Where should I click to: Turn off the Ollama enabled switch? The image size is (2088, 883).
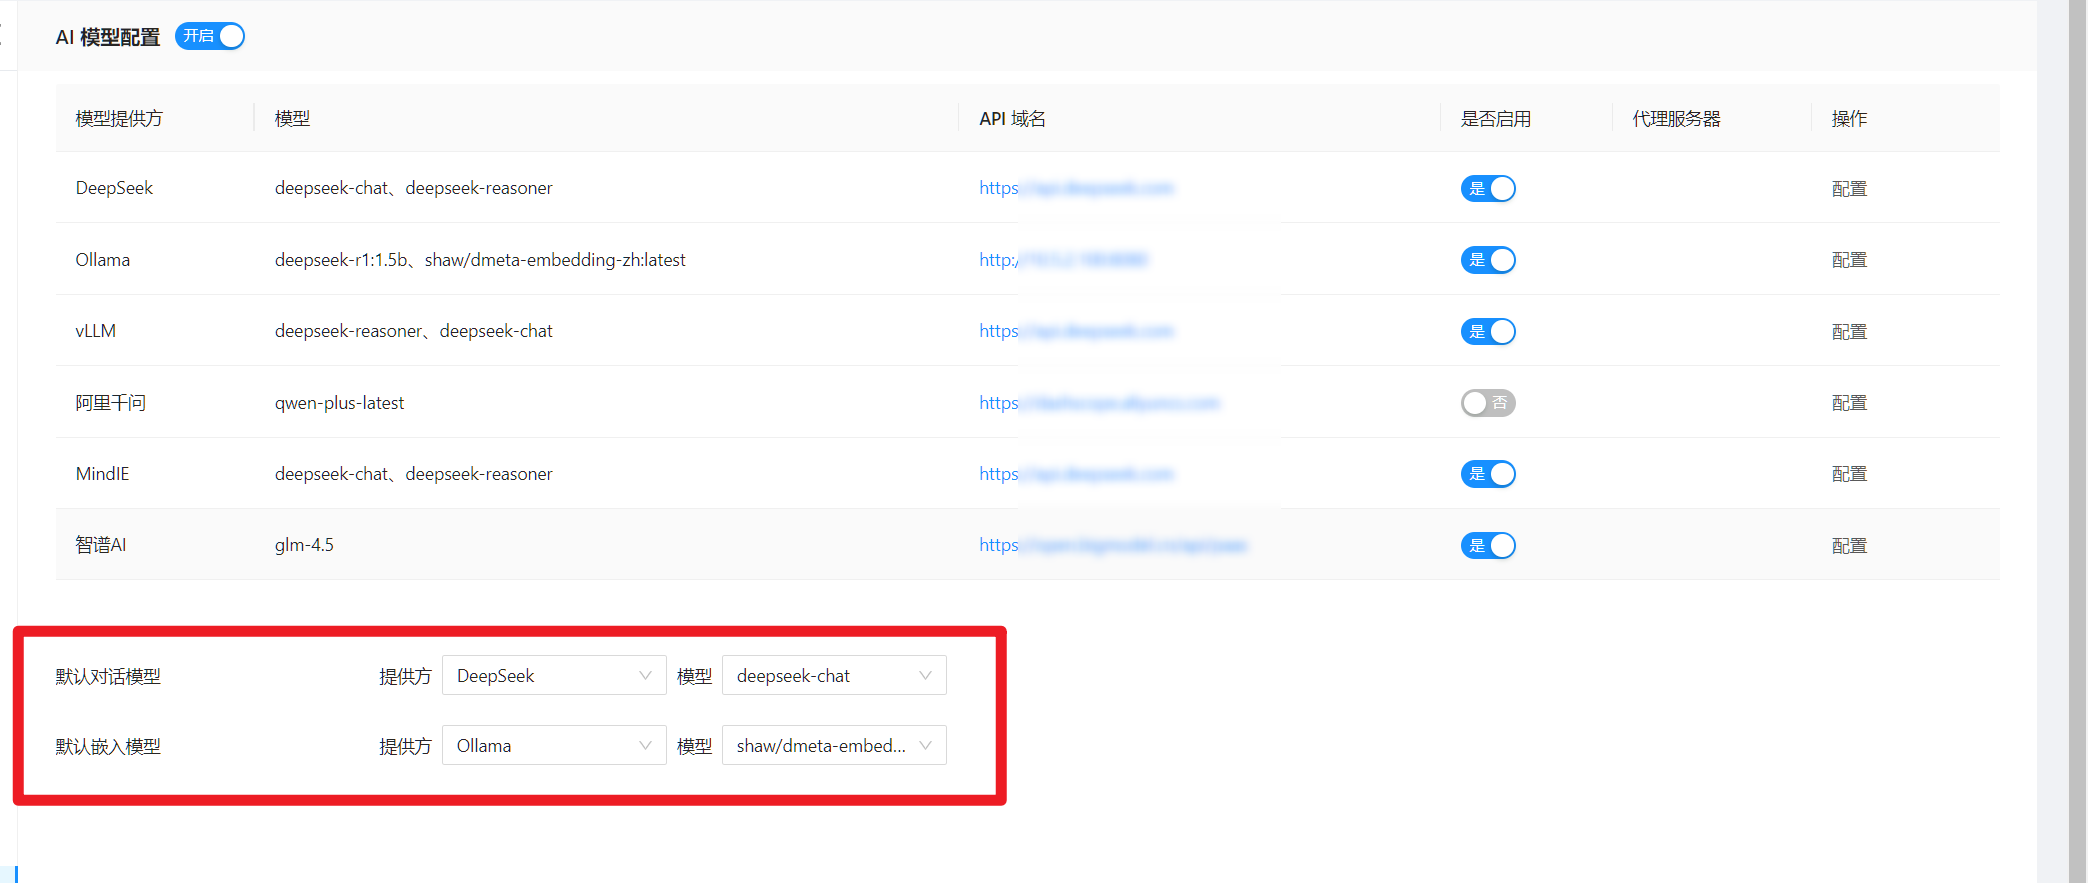click(x=1488, y=260)
